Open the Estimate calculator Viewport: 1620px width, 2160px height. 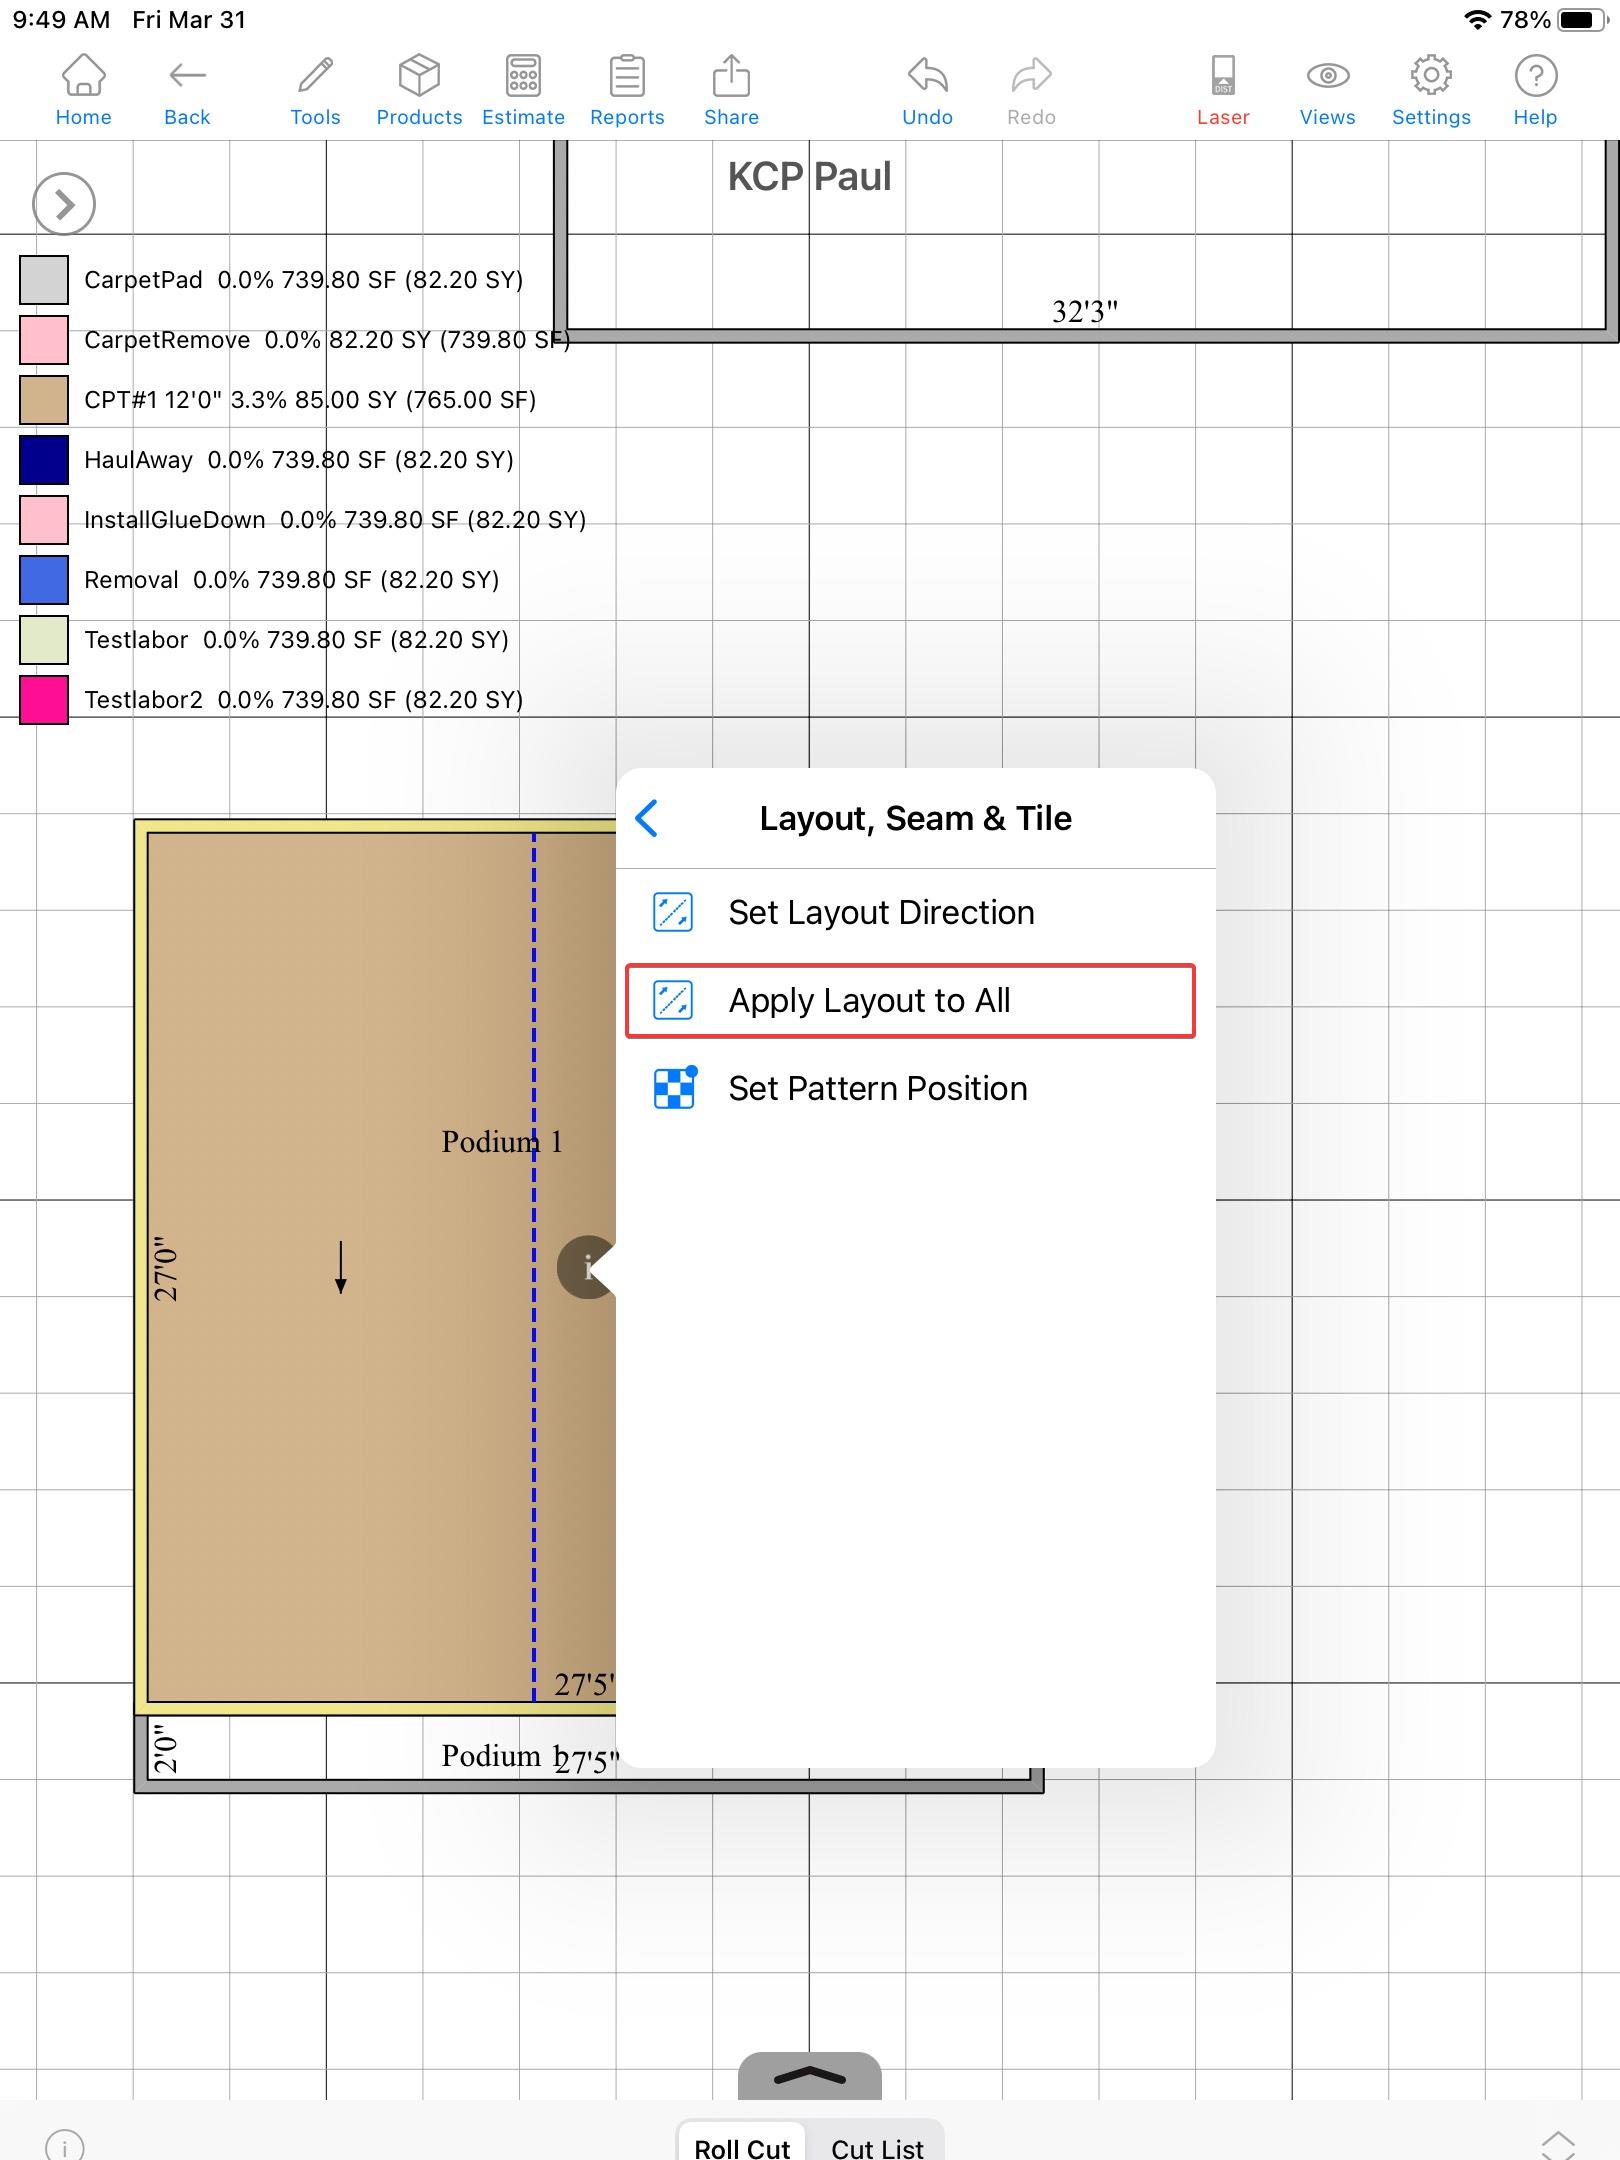click(523, 91)
